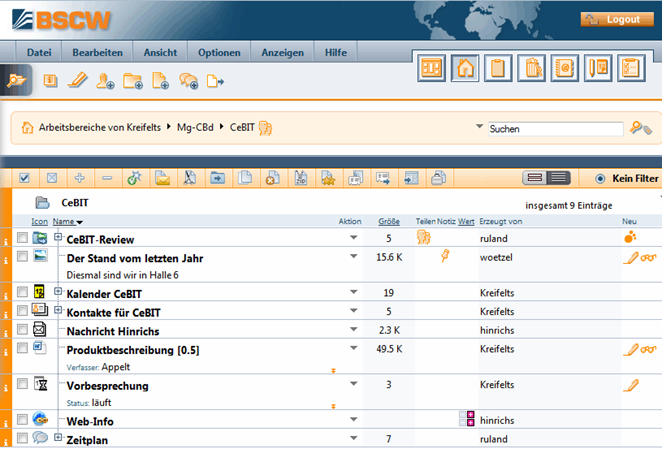The width and height of the screenshot is (662, 449).
Task: Open the Vorbesprechung entry link
Action: (x=108, y=386)
